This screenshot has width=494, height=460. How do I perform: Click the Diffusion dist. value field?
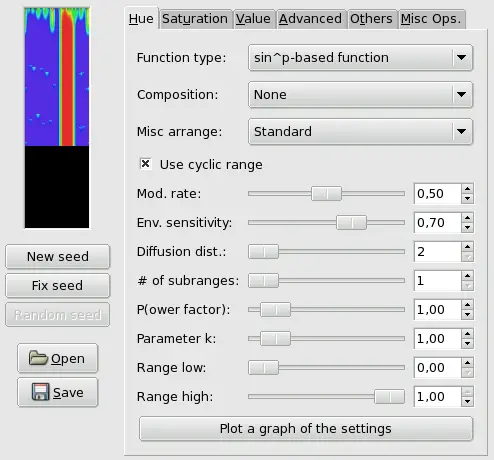pos(438,251)
